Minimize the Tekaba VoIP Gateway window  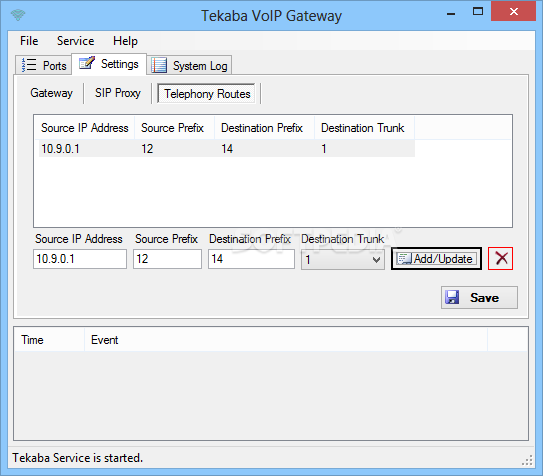point(451,14)
